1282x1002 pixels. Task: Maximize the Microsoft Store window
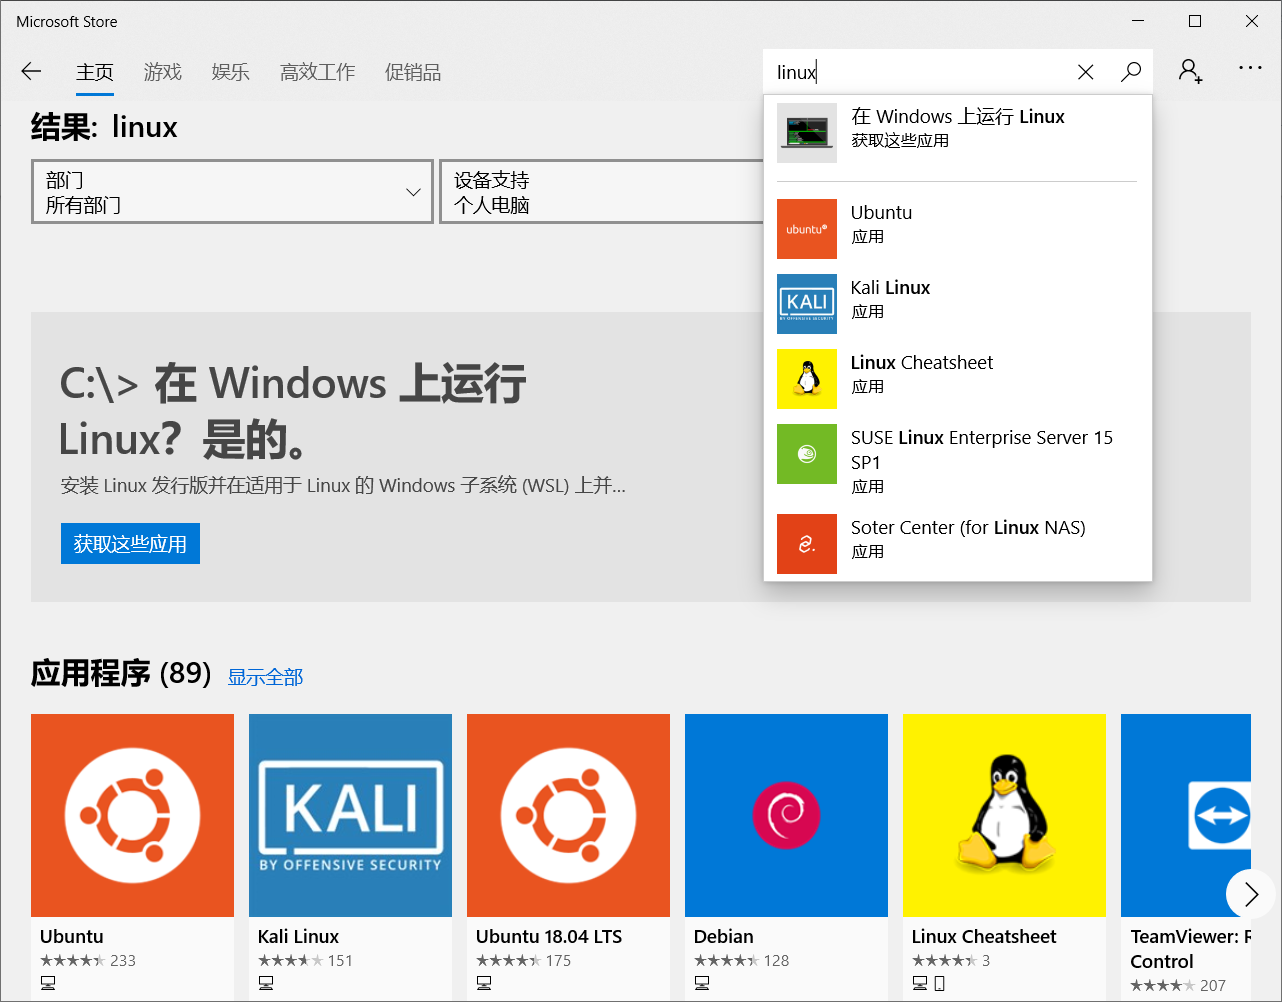coord(1195,21)
